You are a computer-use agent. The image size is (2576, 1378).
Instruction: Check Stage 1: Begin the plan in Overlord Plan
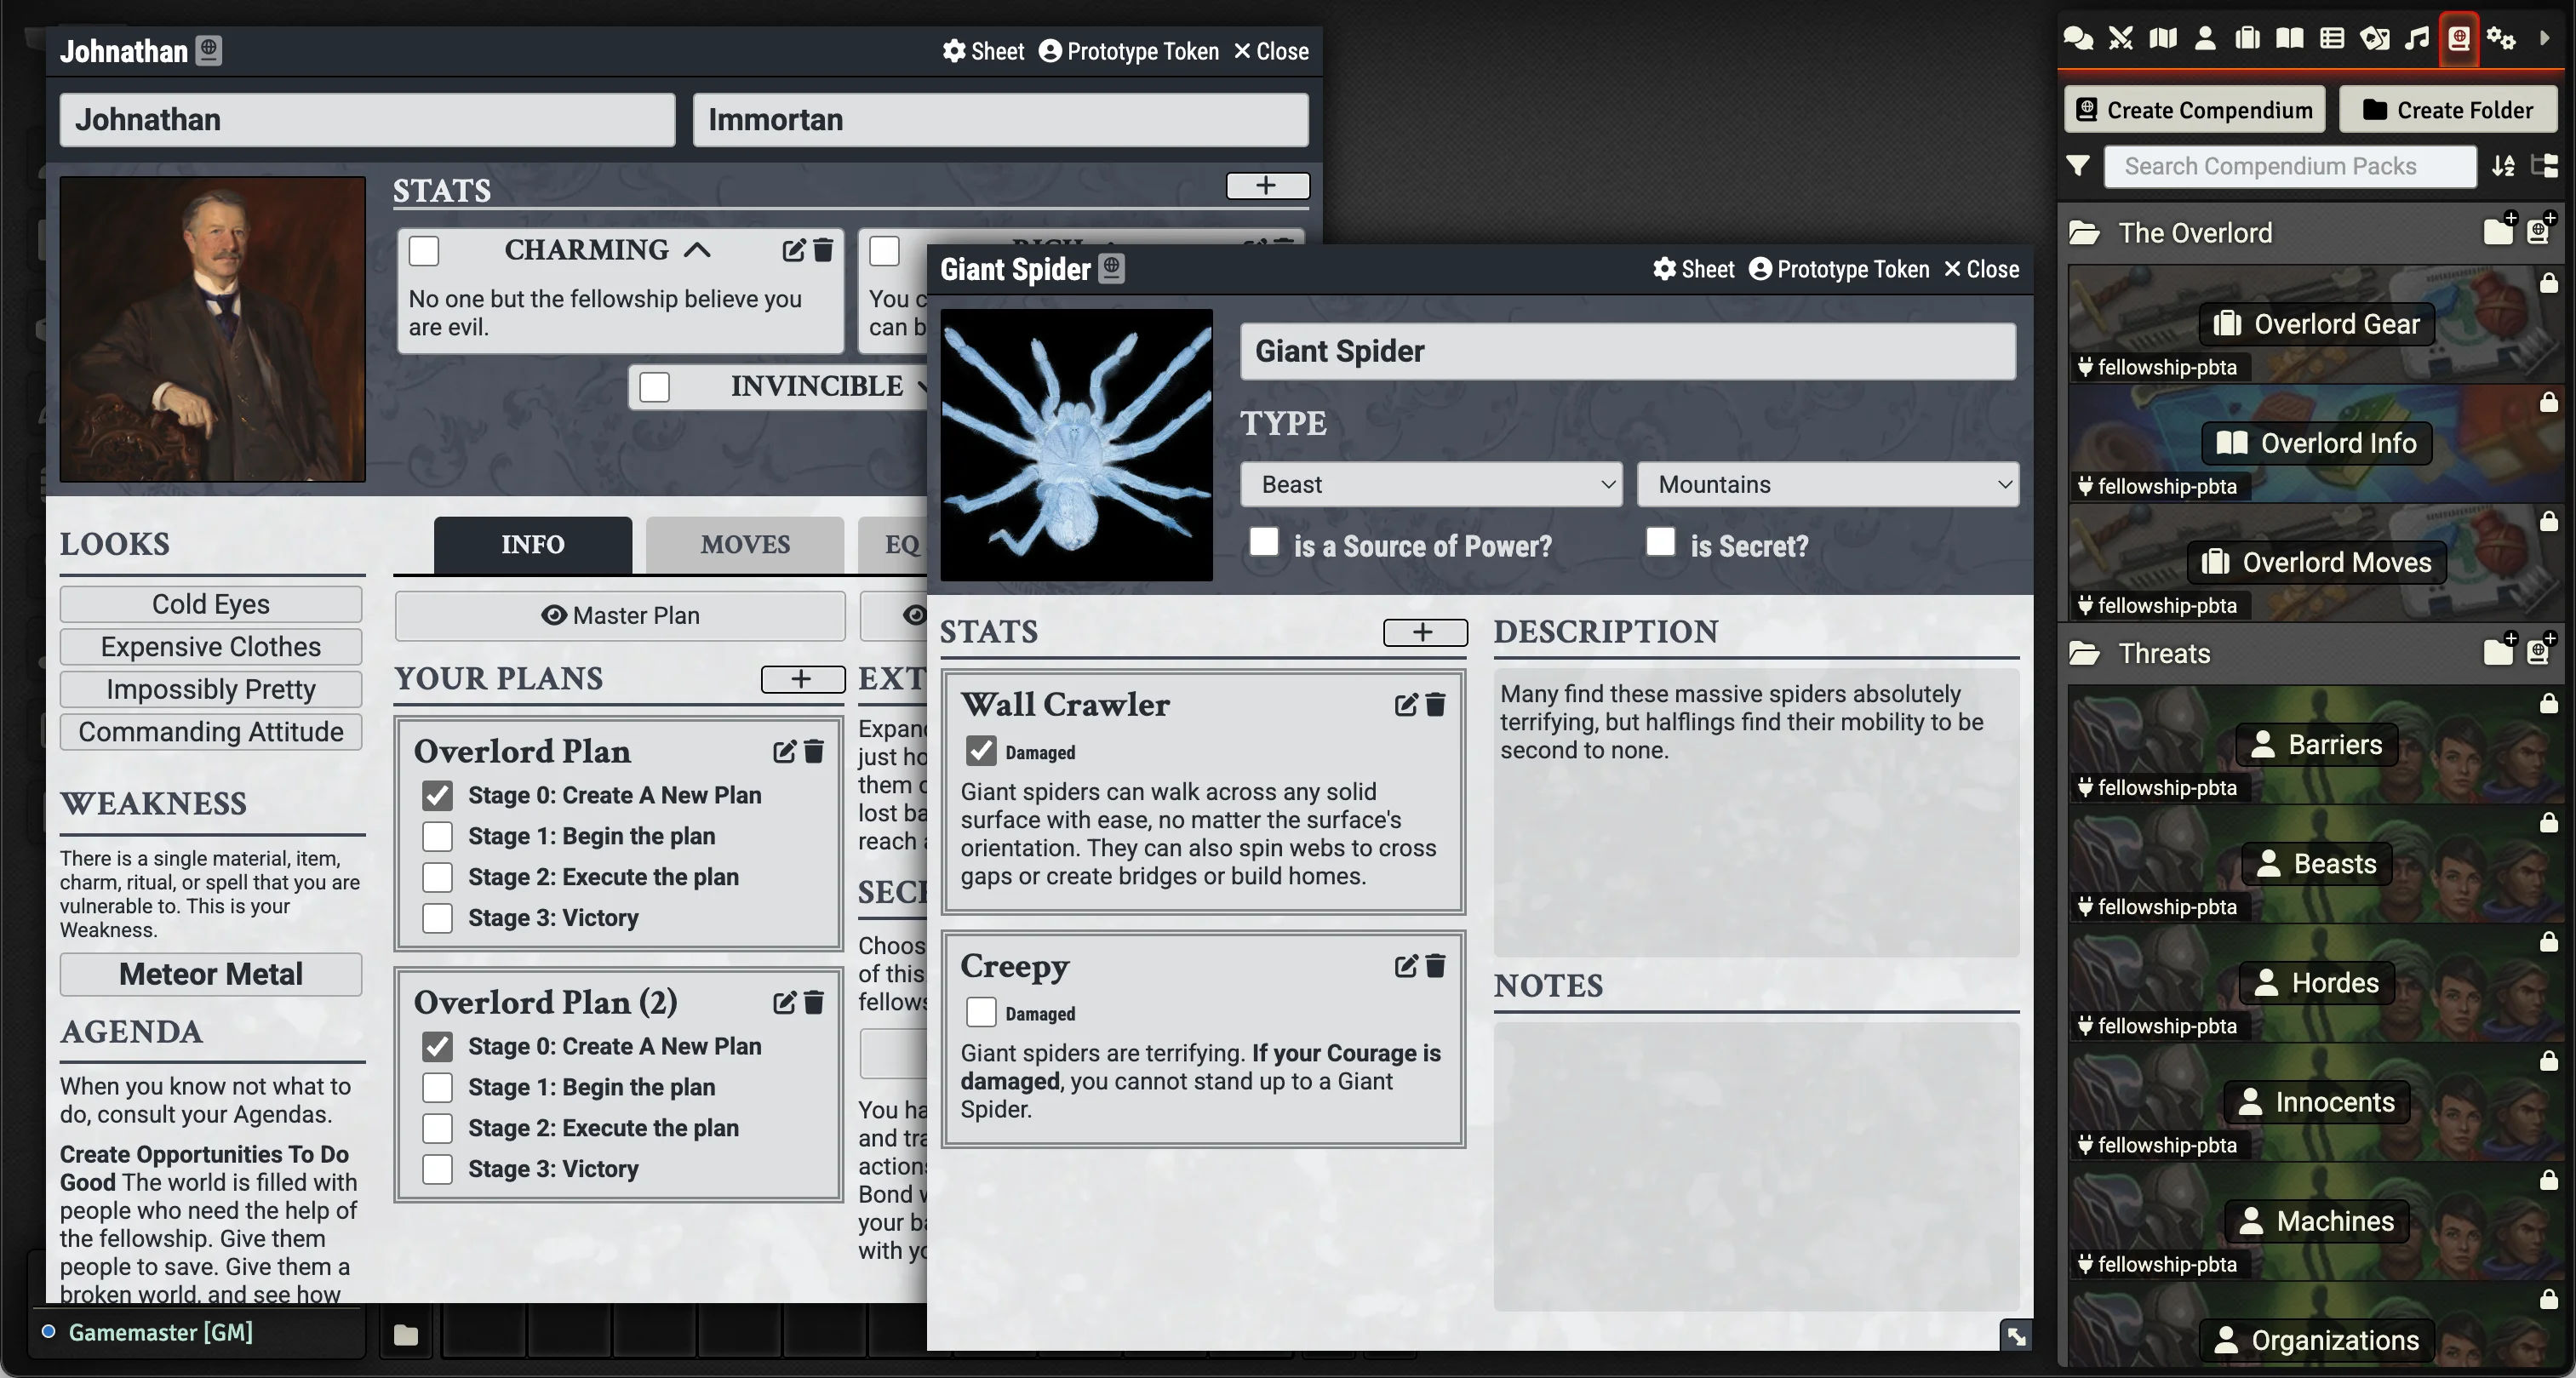[437, 836]
